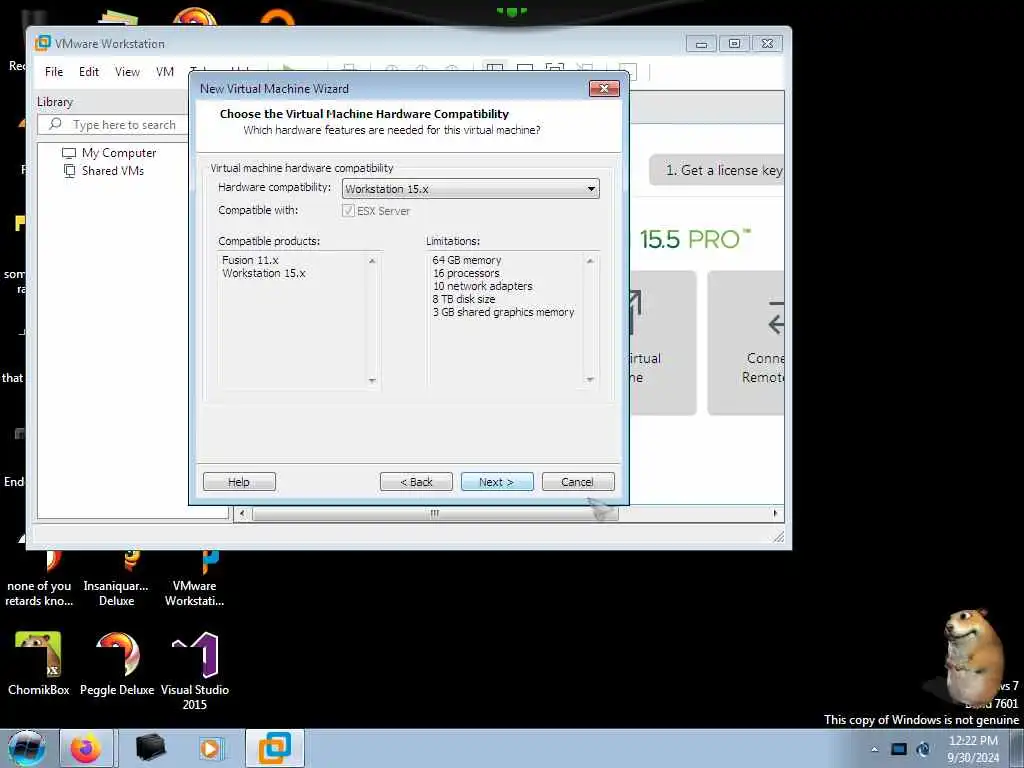Select the VMware Workstation desktop shortcut

pos(195,580)
